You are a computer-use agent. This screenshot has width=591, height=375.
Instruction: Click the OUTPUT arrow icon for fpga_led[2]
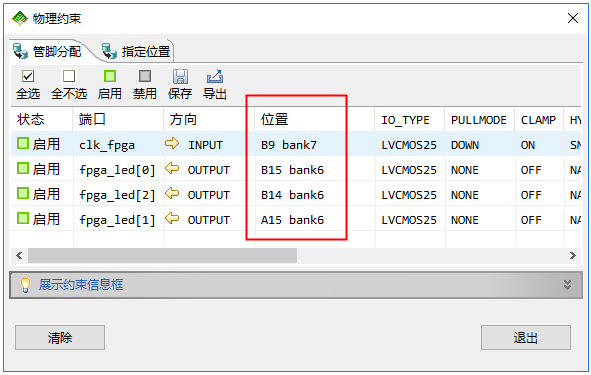tap(172, 193)
